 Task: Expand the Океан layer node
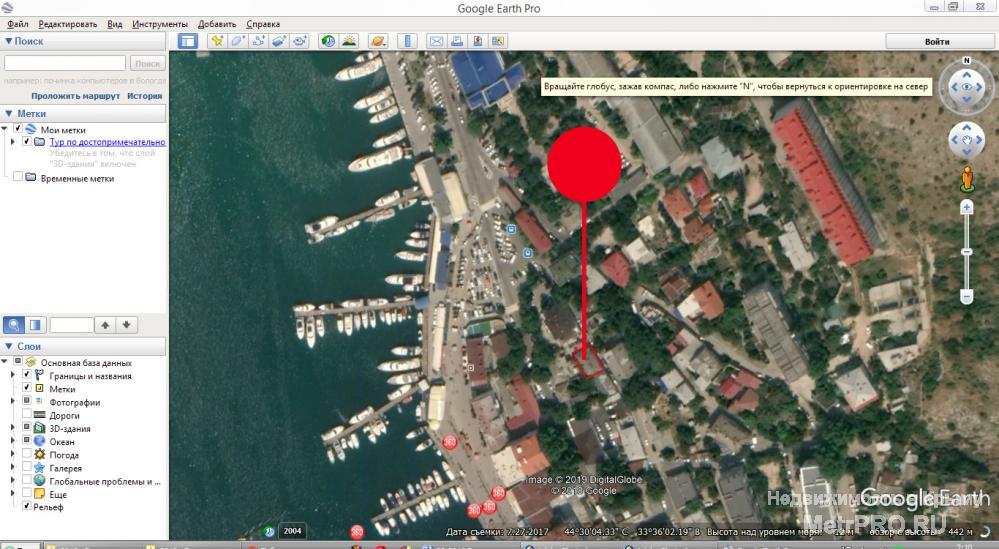click(x=13, y=441)
